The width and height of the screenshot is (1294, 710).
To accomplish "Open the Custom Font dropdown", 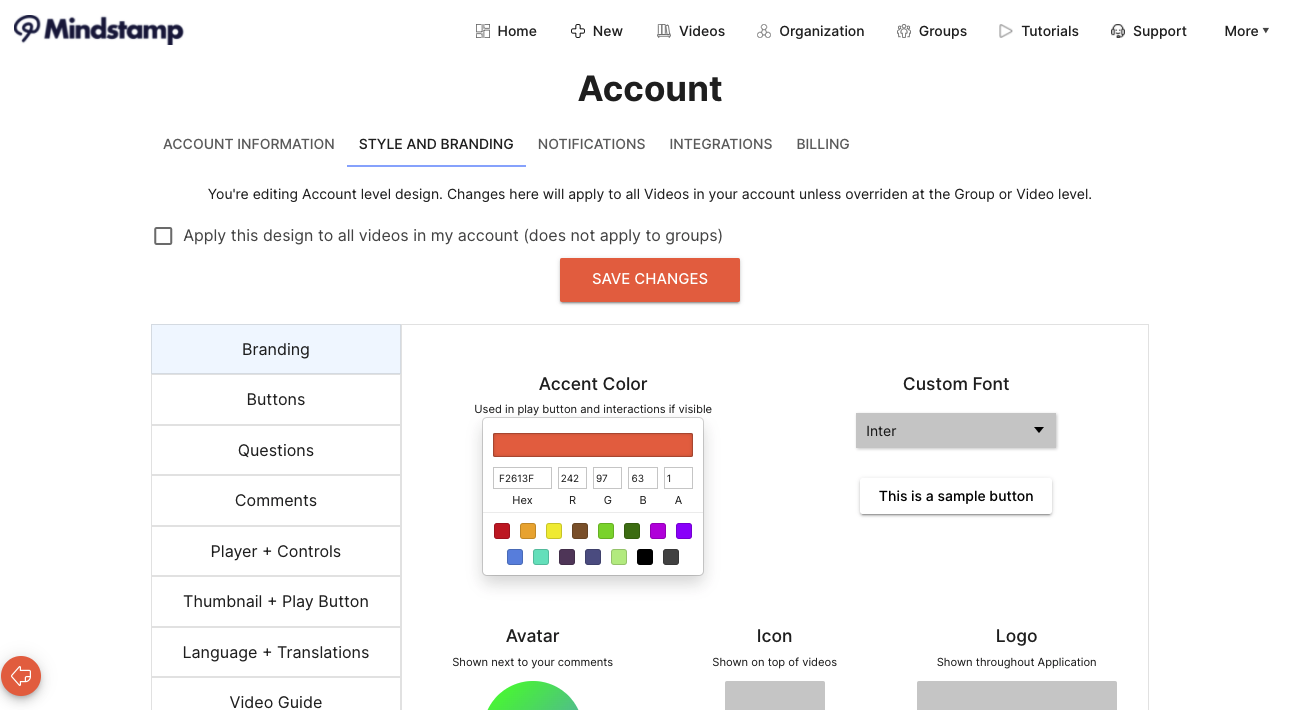I will tap(955, 430).
